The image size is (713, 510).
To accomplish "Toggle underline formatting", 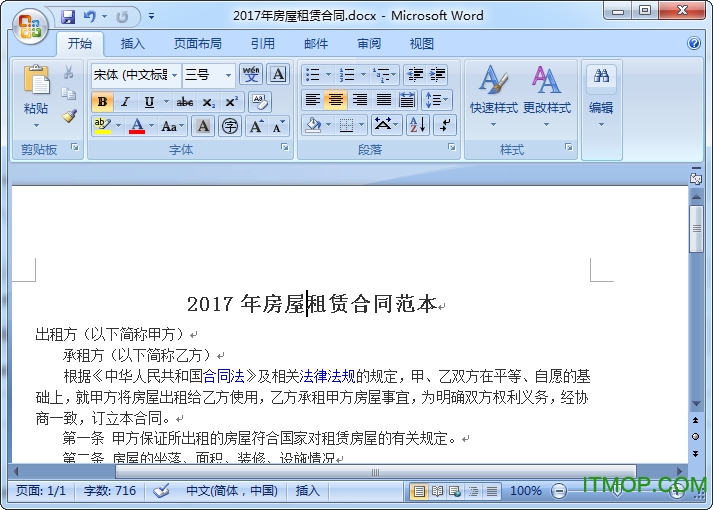I will click(149, 102).
